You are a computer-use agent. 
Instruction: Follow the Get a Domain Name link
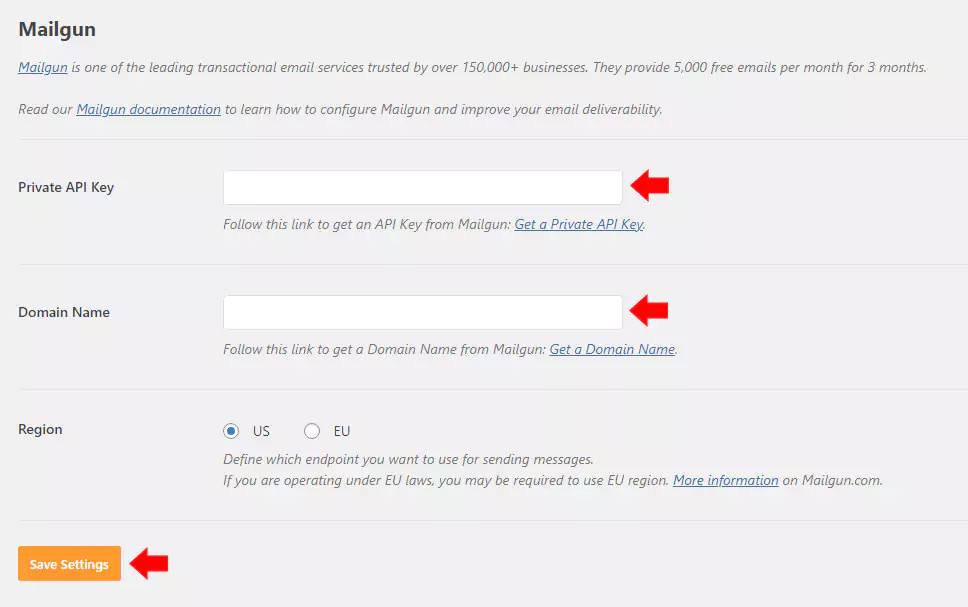pos(612,349)
